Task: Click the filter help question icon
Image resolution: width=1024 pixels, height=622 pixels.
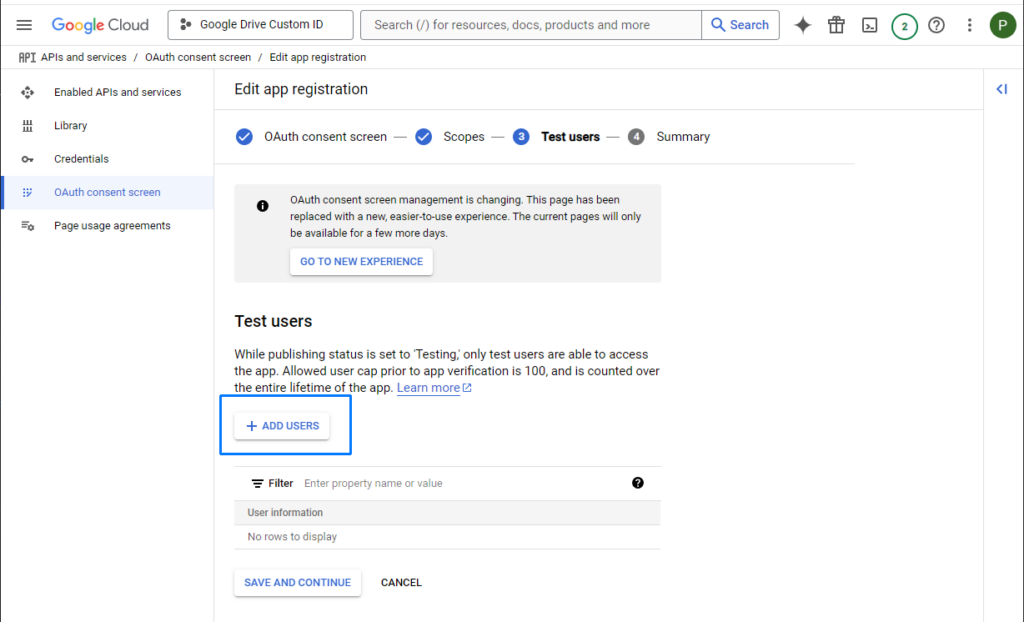Action: point(637,483)
